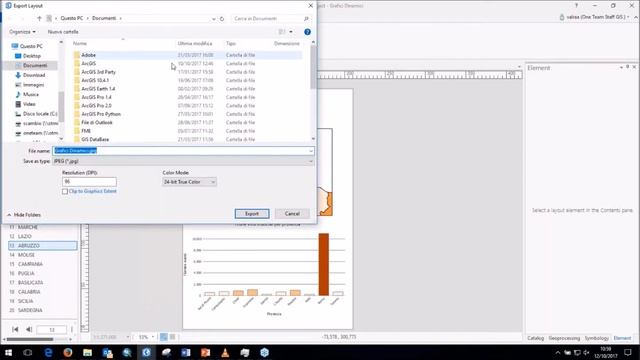Screen dimensions: 640x360
Task: Jump to first map series page
Action: (x=15, y=329)
